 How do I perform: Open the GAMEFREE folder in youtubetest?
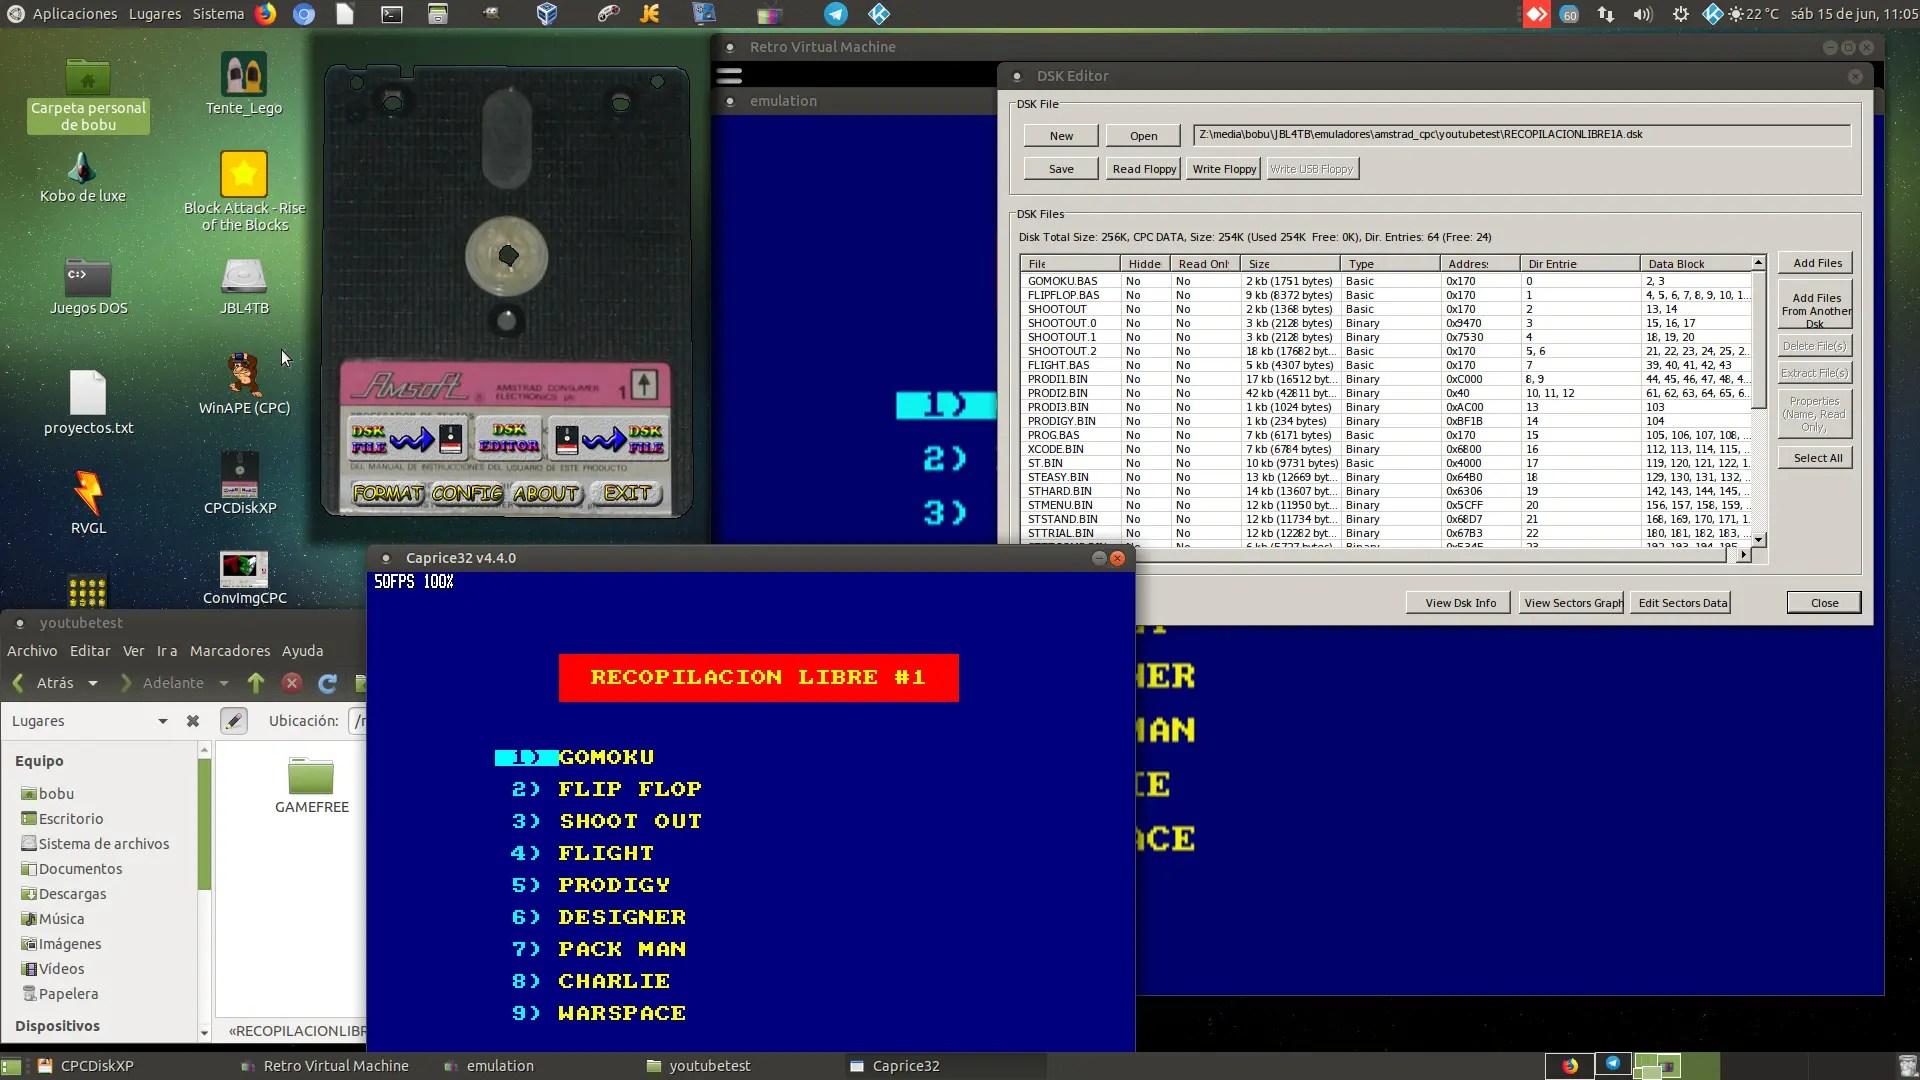311,787
